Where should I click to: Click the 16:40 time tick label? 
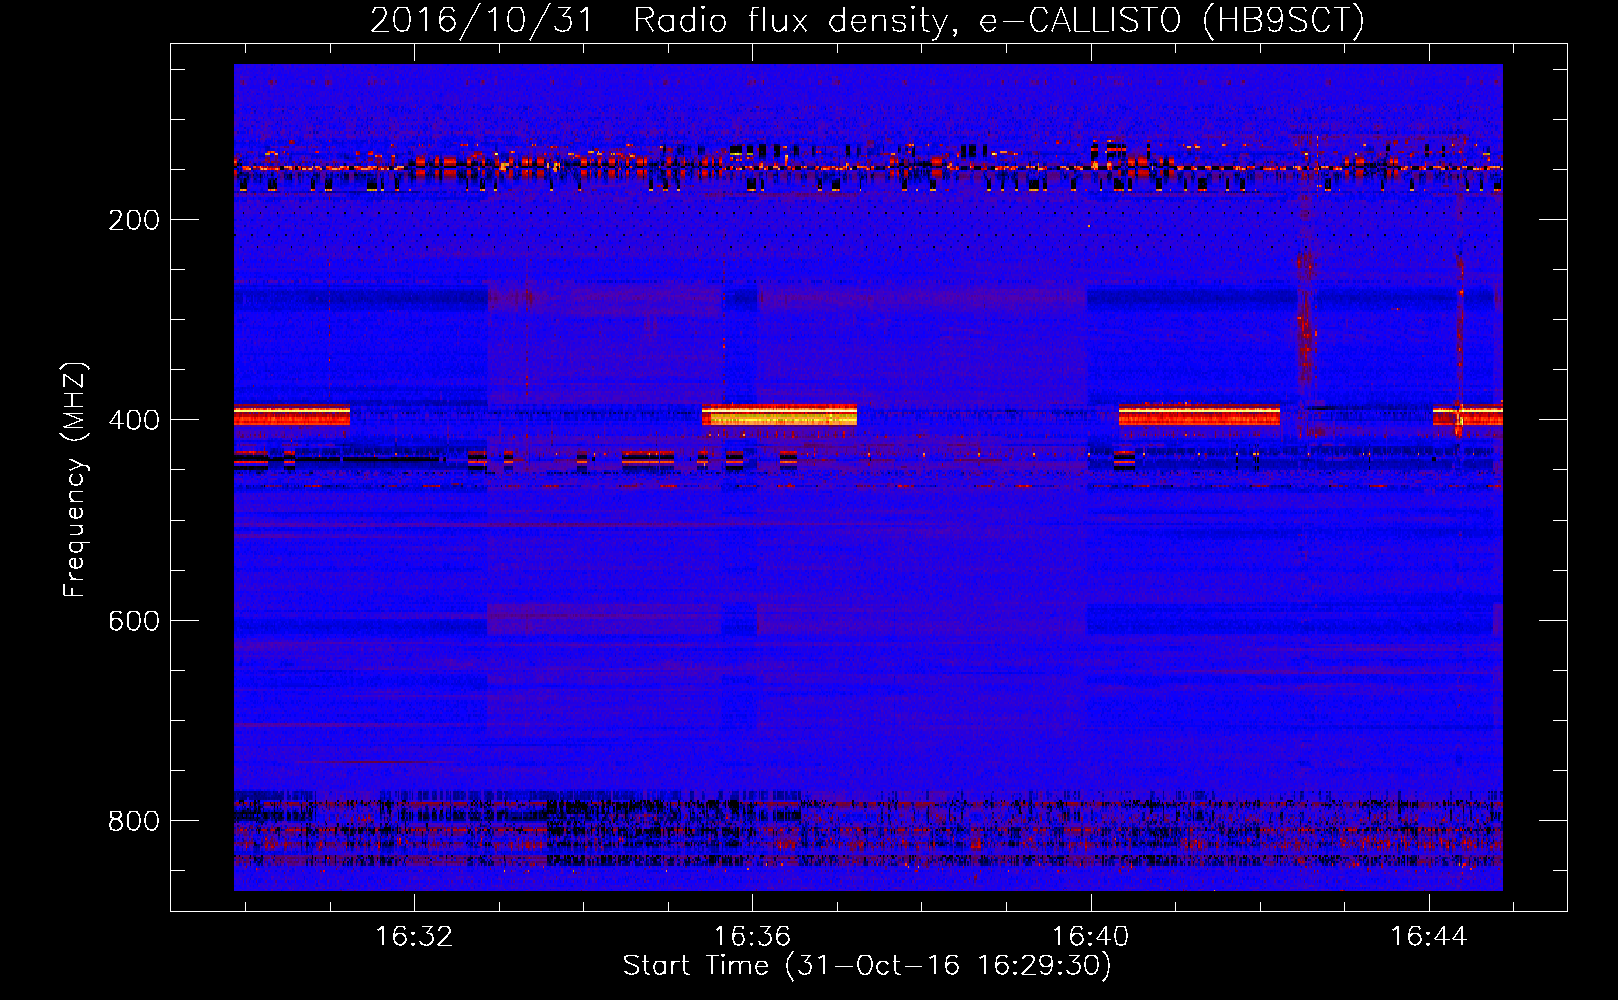1090,936
